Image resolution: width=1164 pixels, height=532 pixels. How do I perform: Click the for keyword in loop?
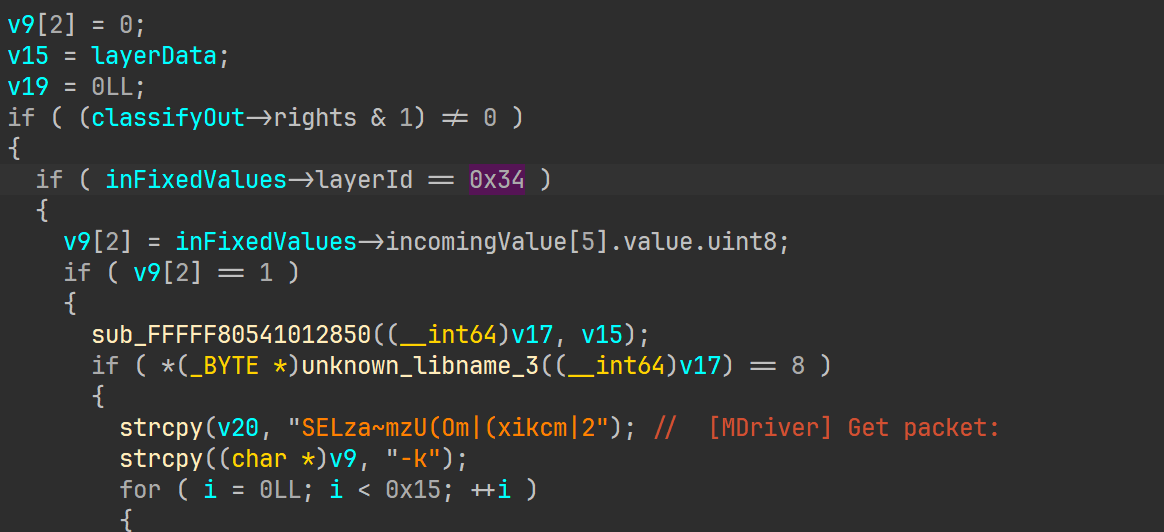click(x=139, y=490)
